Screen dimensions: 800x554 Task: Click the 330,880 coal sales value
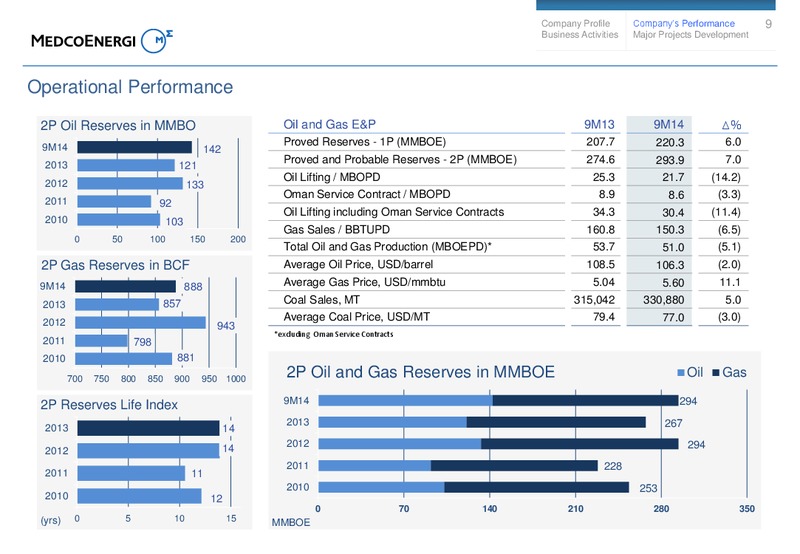(x=663, y=300)
